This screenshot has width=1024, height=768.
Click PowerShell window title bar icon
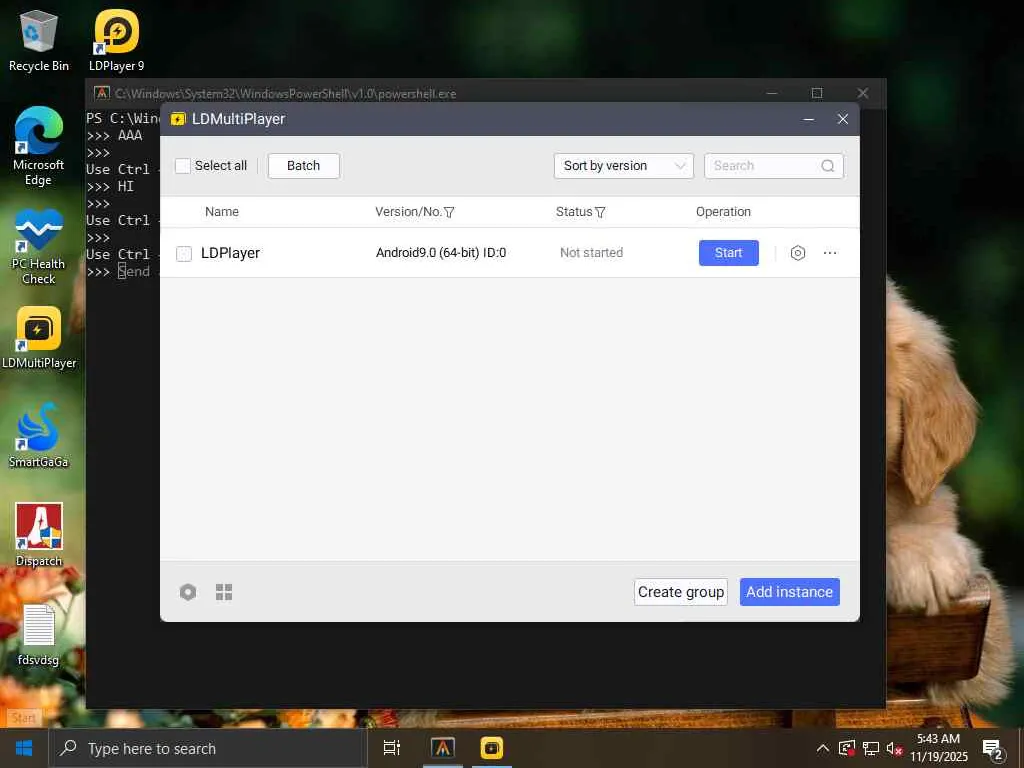pos(101,93)
